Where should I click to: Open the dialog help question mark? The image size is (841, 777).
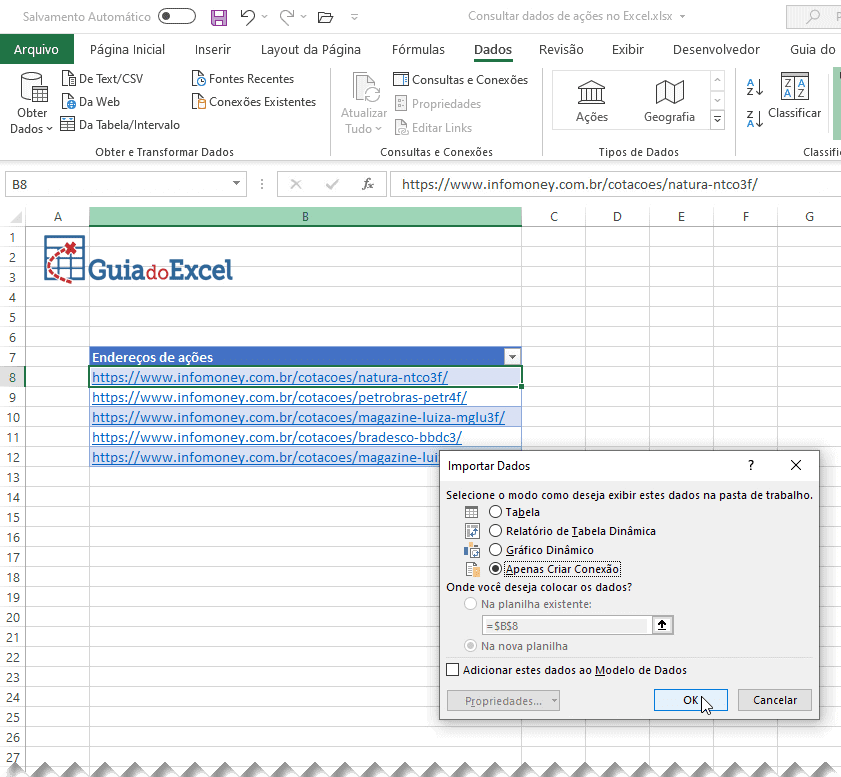pos(751,465)
